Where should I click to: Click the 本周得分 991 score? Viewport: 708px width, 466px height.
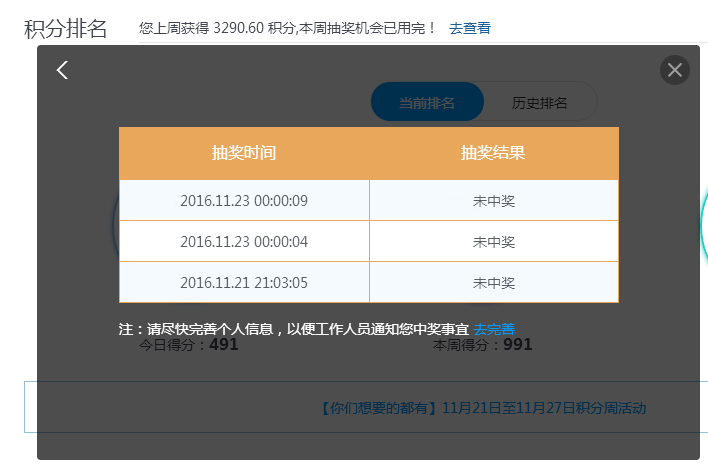[482, 345]
